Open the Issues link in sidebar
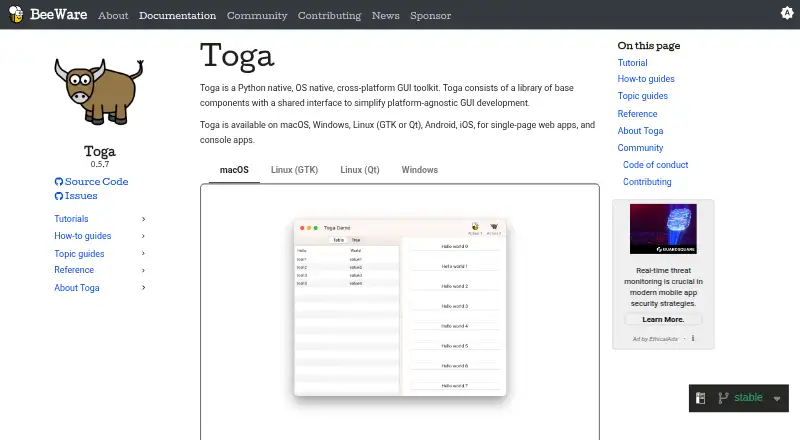This screenshot has width=800, height=440. 81,196
